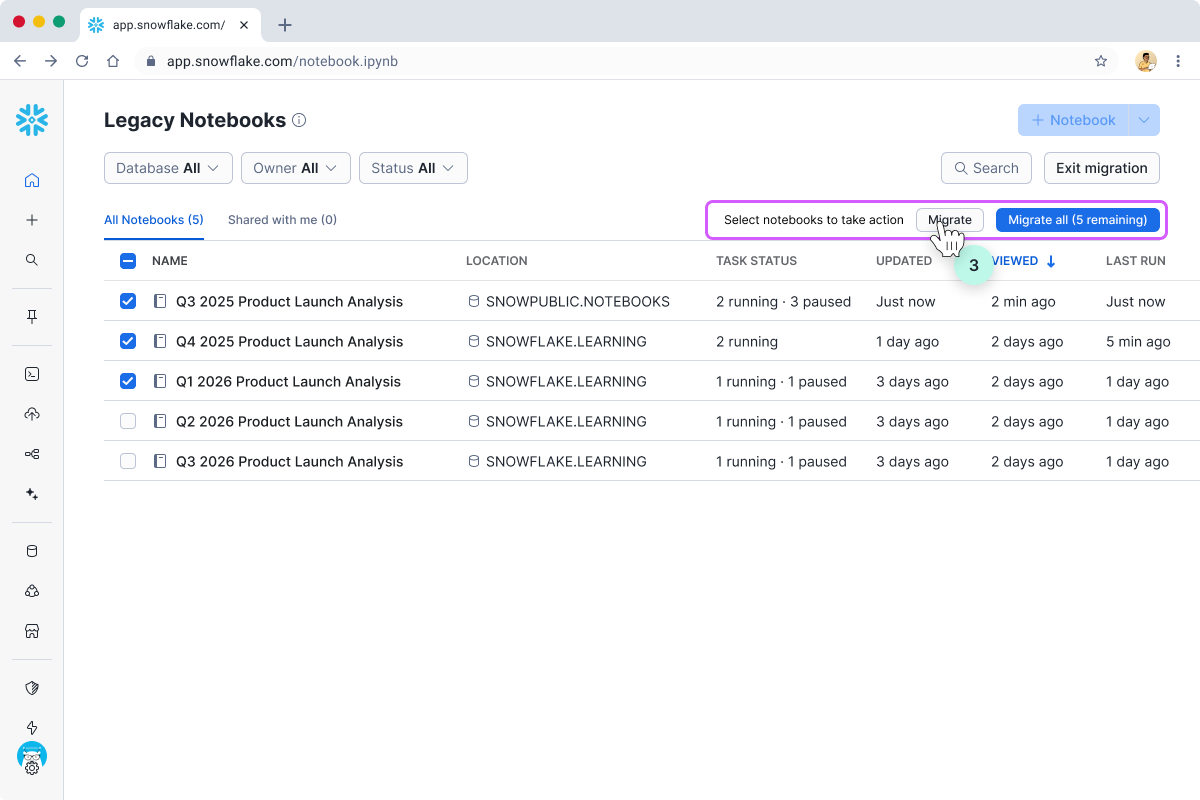Click '2 running · 3 paused' status
This screenshot has height=800, width=1200.
click(x=784, y=301)
